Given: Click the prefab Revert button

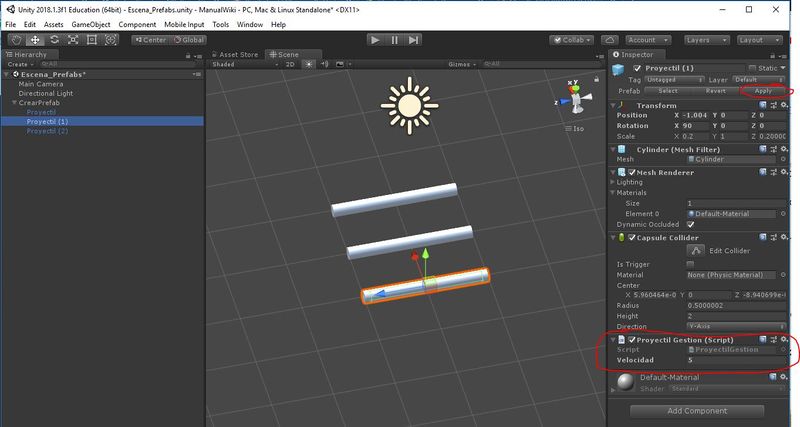Looking at the screenshot, I should pyautogui.click(x=715, y=91).
